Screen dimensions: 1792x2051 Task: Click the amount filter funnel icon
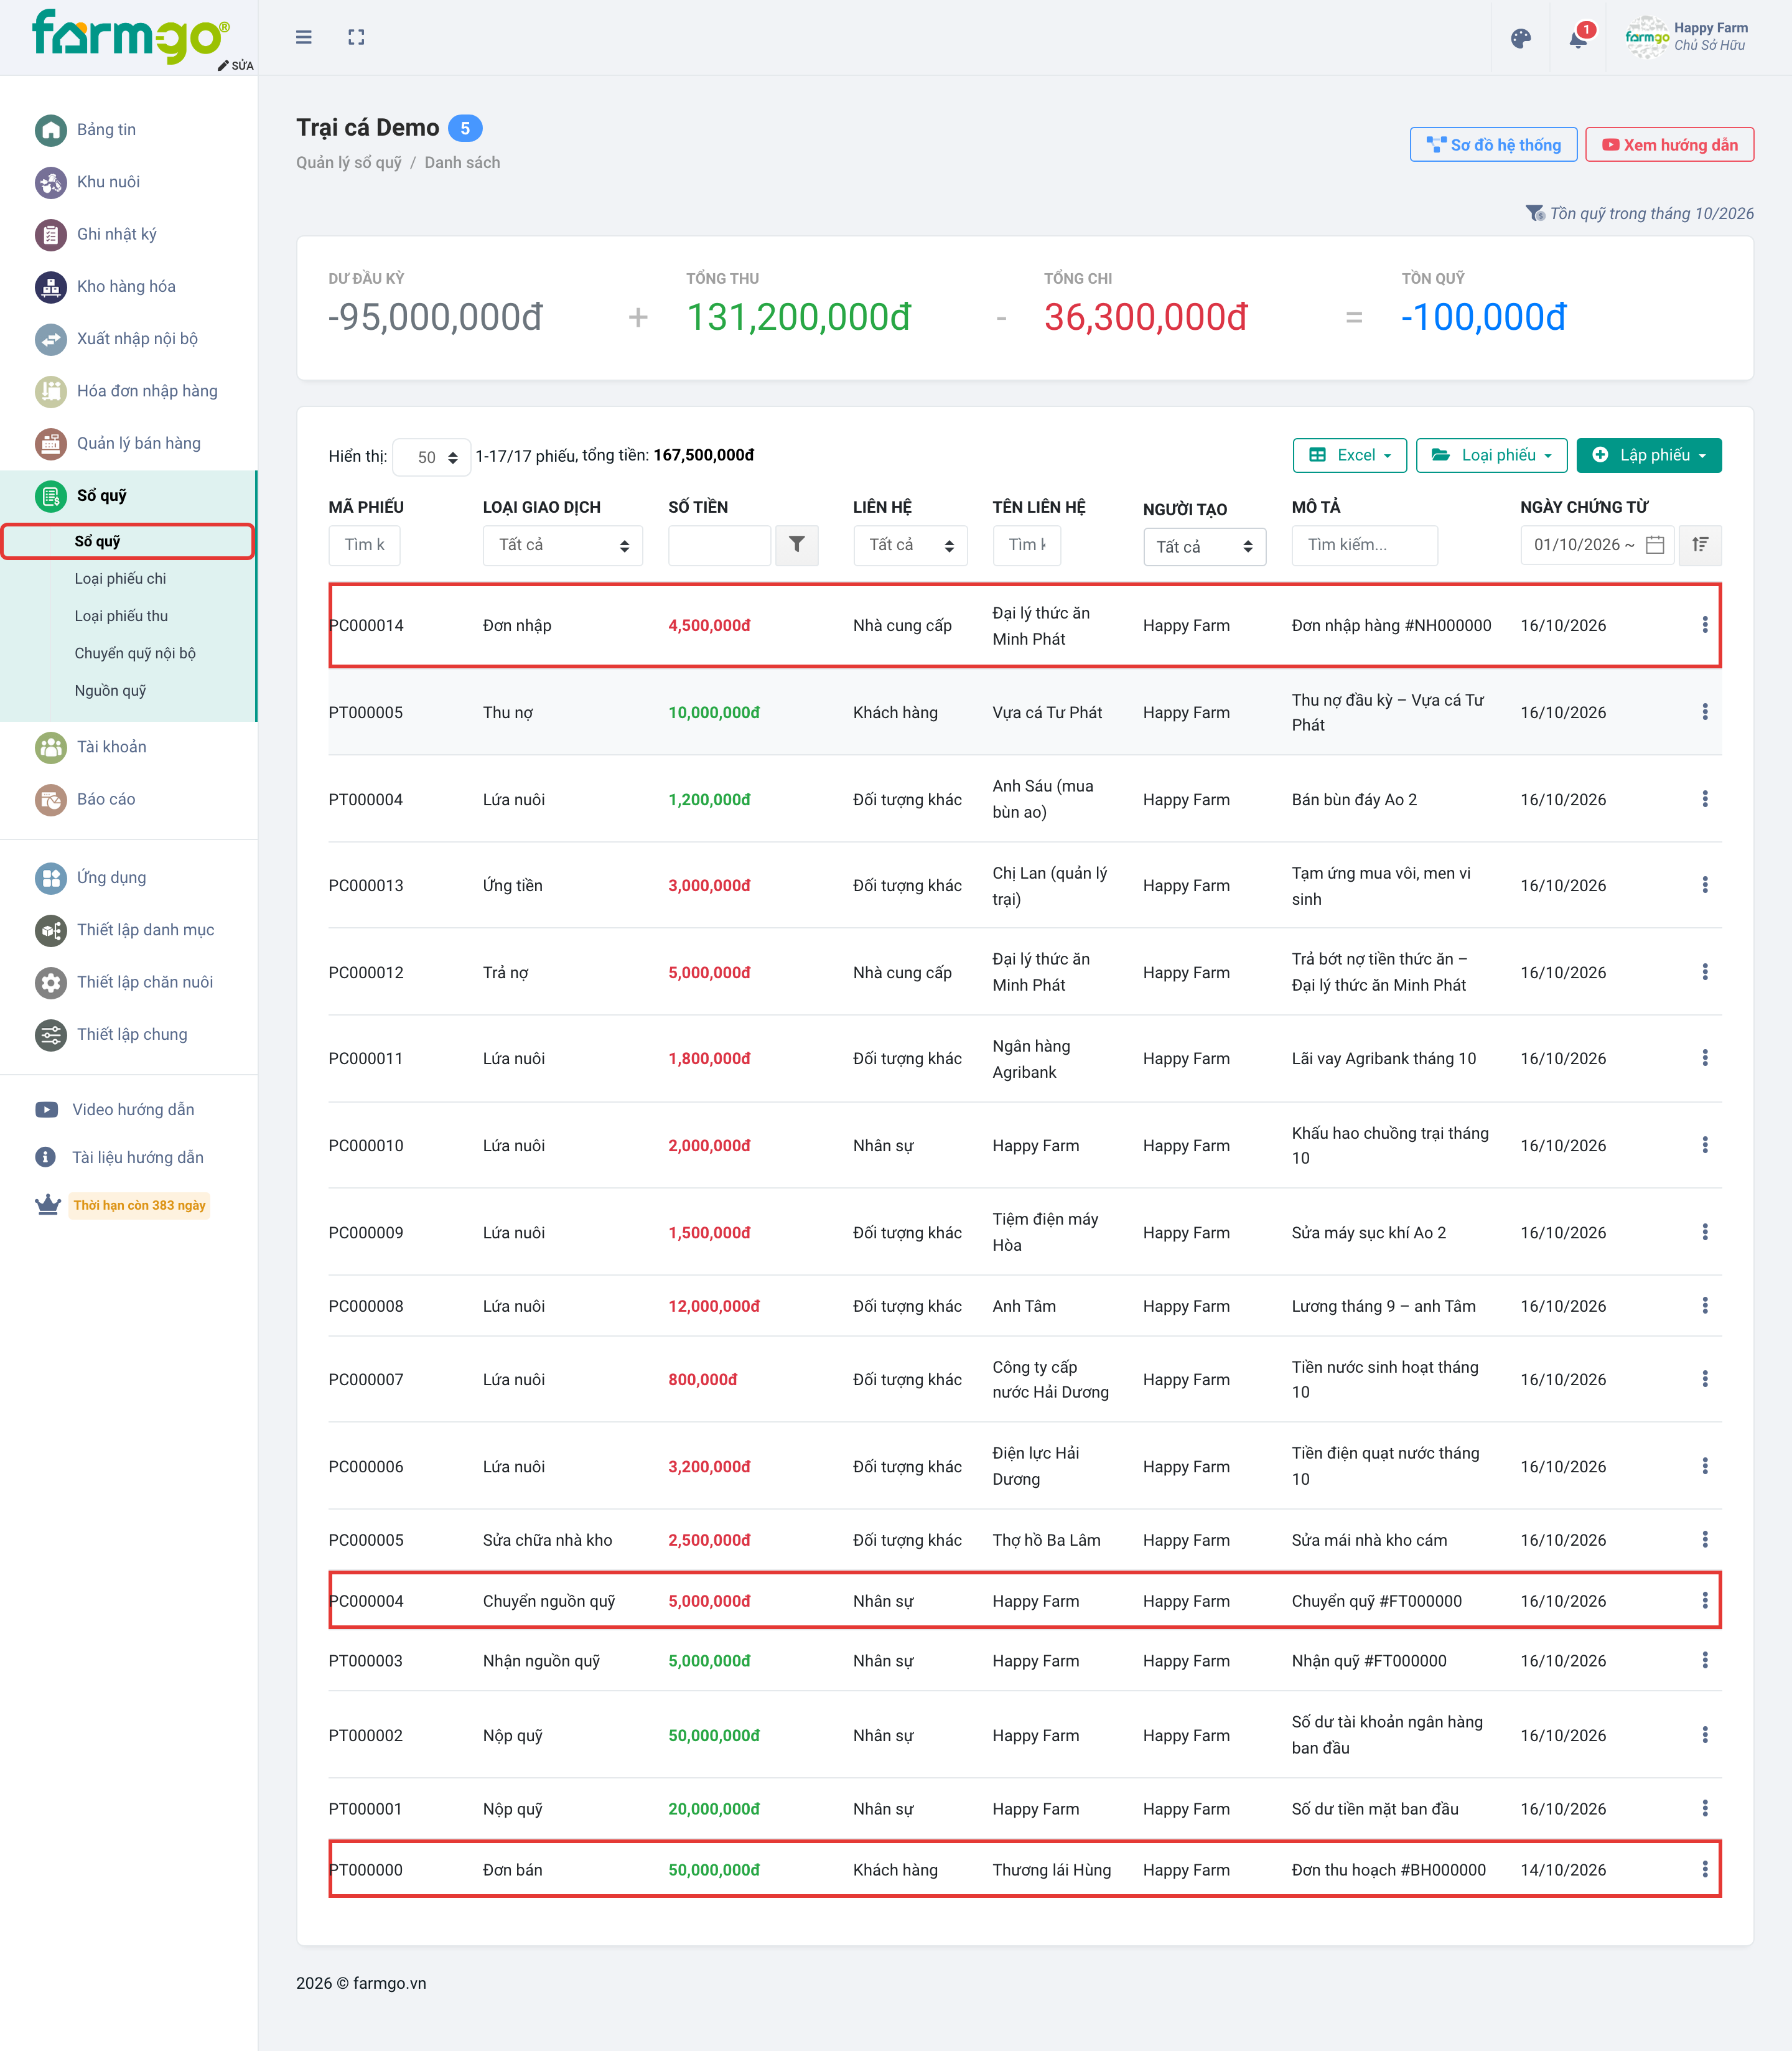[797, 545]
